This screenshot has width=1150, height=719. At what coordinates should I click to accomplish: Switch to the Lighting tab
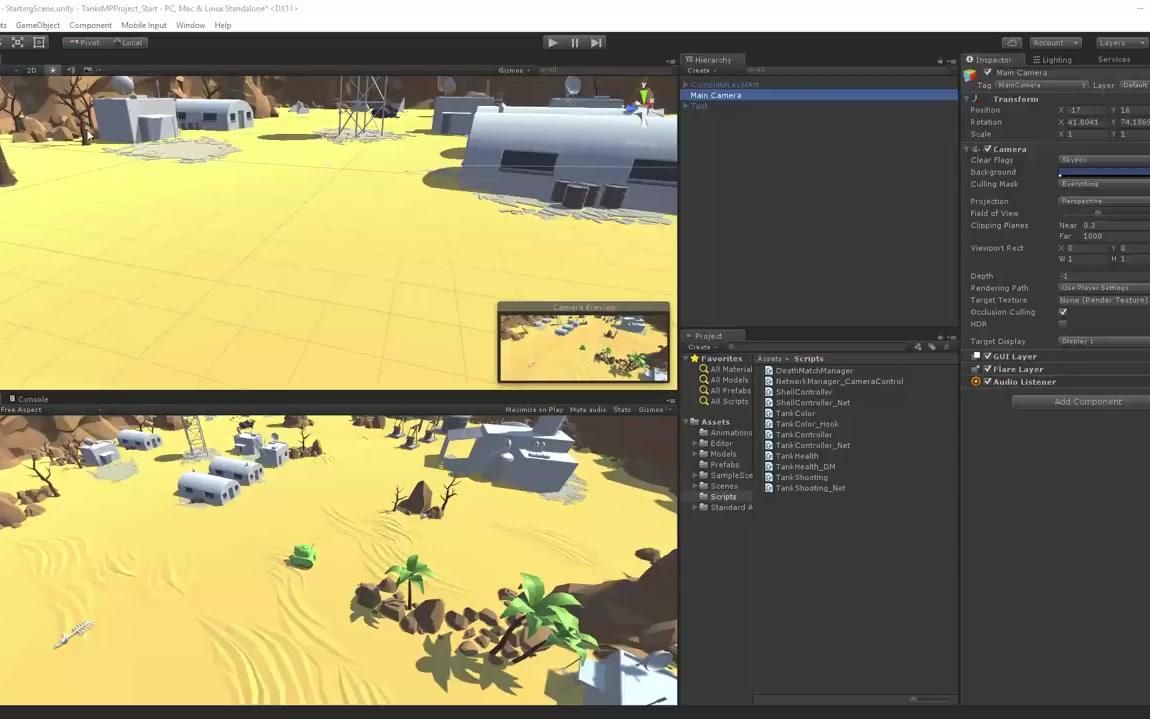click(x=1052, y=60)
